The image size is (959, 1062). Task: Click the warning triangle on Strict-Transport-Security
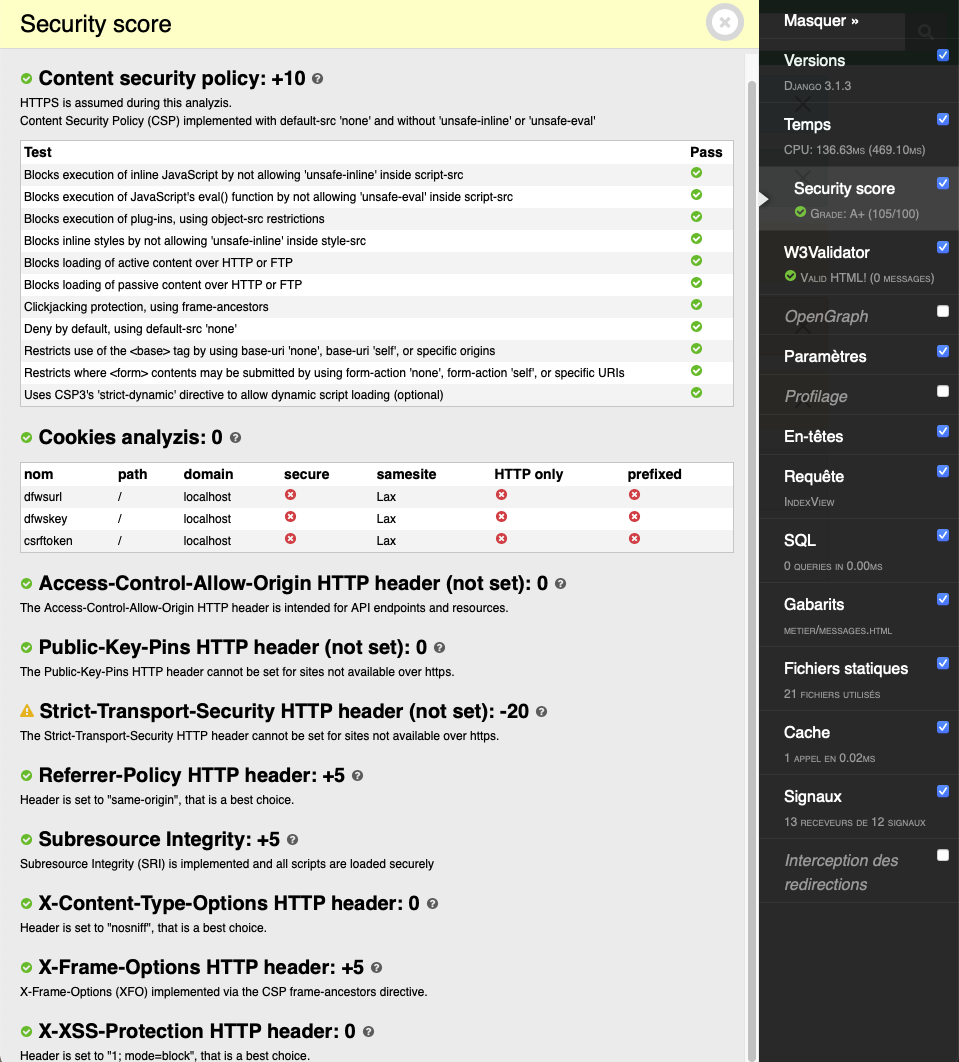25,712
